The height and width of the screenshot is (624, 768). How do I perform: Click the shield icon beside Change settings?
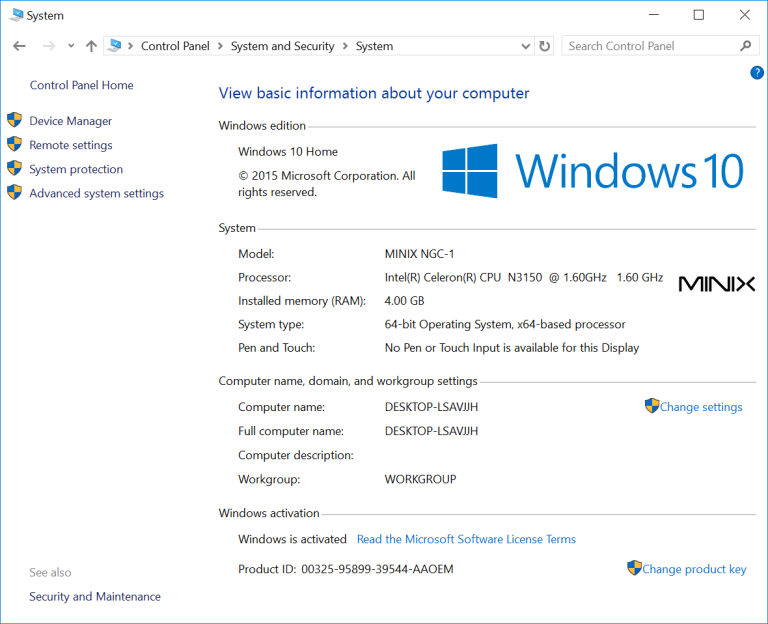coord(652,406)
